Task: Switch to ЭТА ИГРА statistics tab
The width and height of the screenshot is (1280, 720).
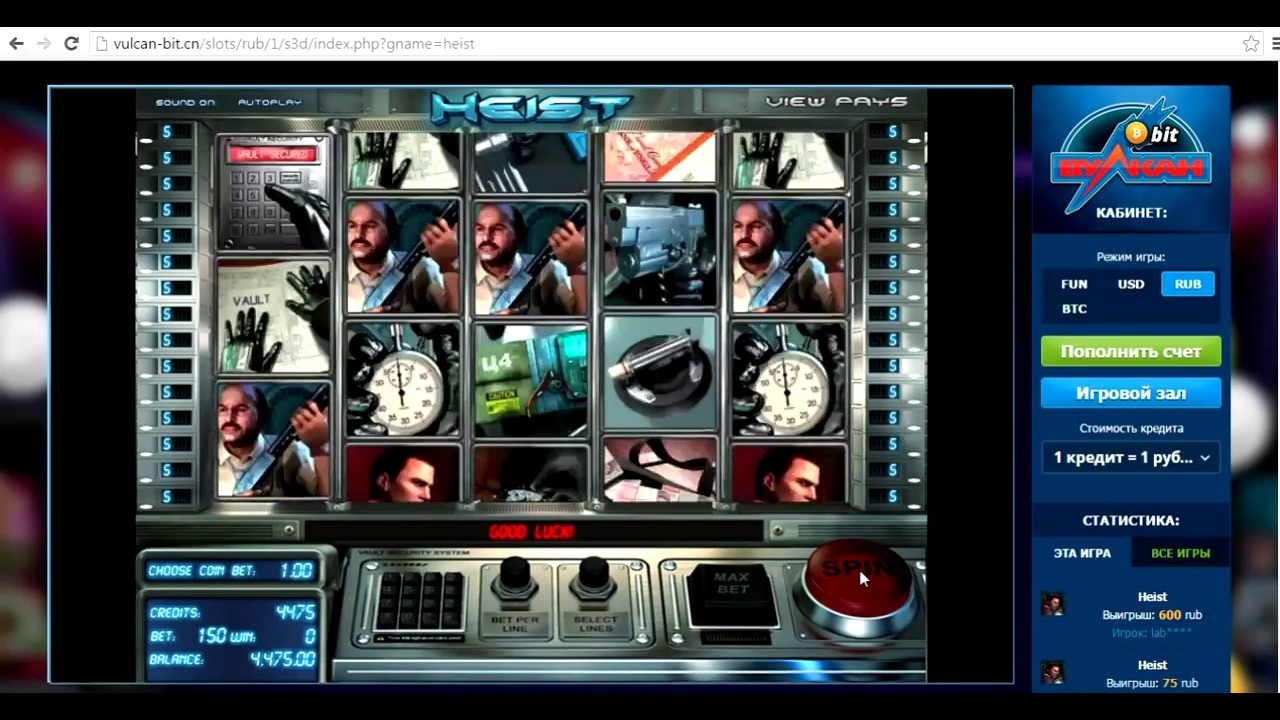Action: tap(1082, 553)
